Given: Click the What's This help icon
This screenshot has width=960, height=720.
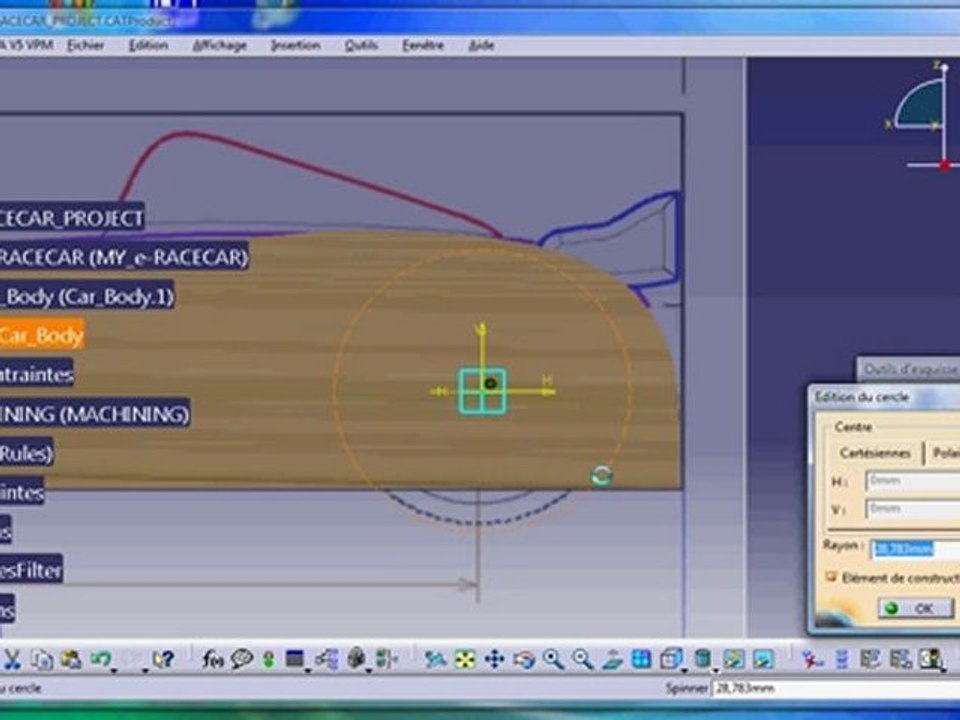Looking at the screenshot, I should click(x=163, y=660).
